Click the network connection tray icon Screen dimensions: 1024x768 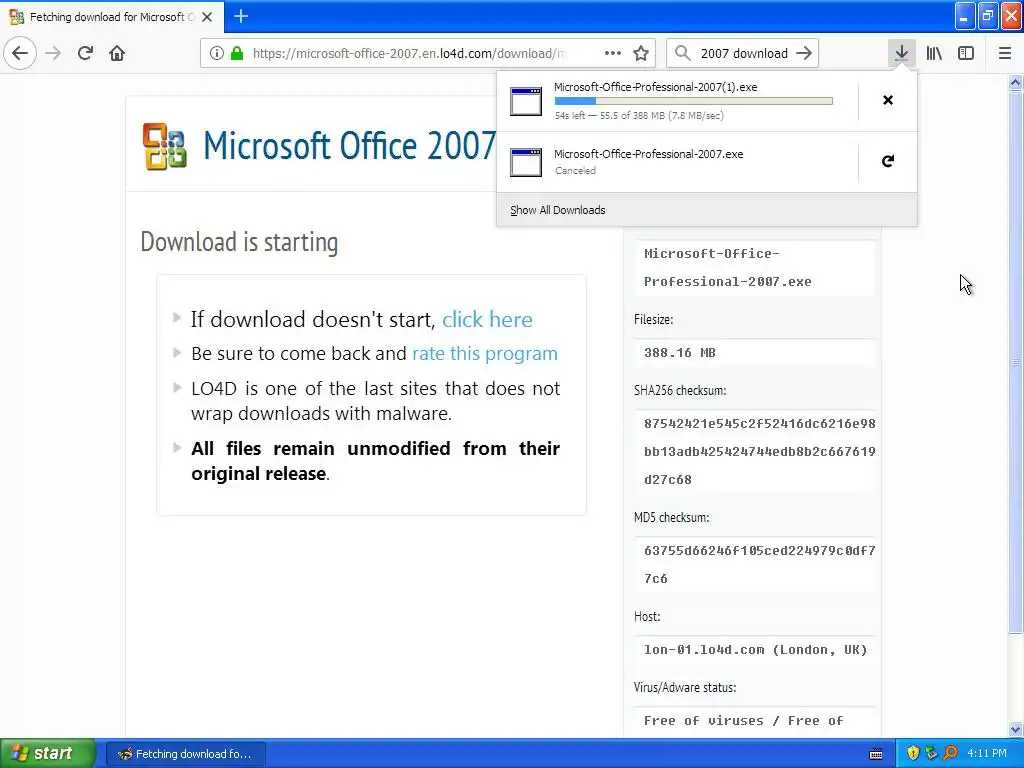point(931,753)
